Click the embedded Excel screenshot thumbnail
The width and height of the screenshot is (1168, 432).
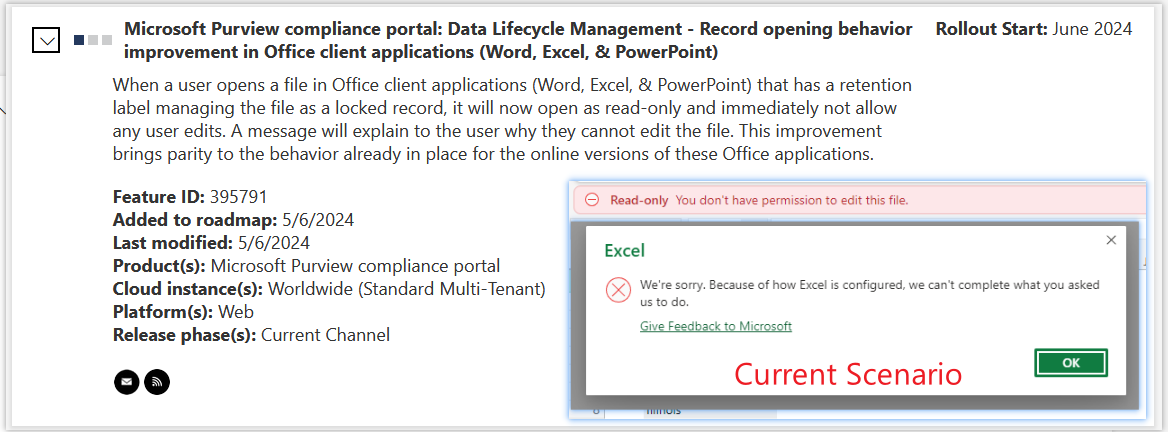click(x=857, y=299)
